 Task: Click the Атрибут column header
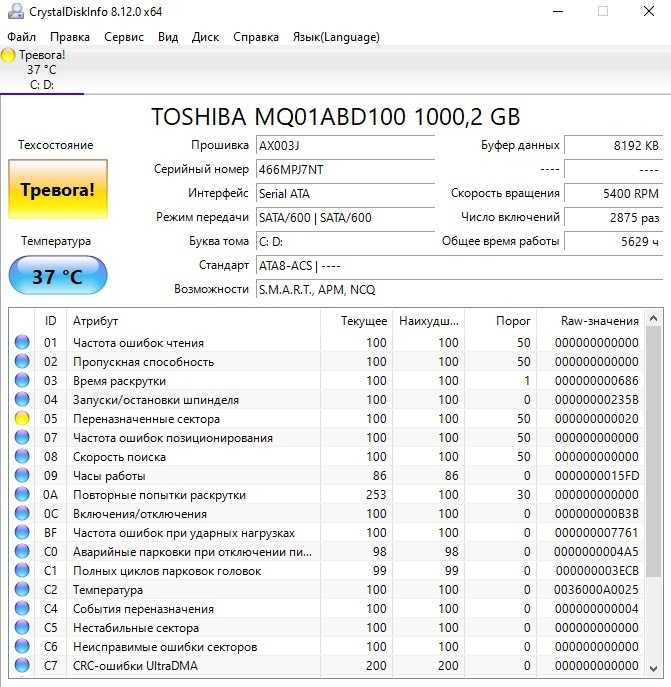193,321
